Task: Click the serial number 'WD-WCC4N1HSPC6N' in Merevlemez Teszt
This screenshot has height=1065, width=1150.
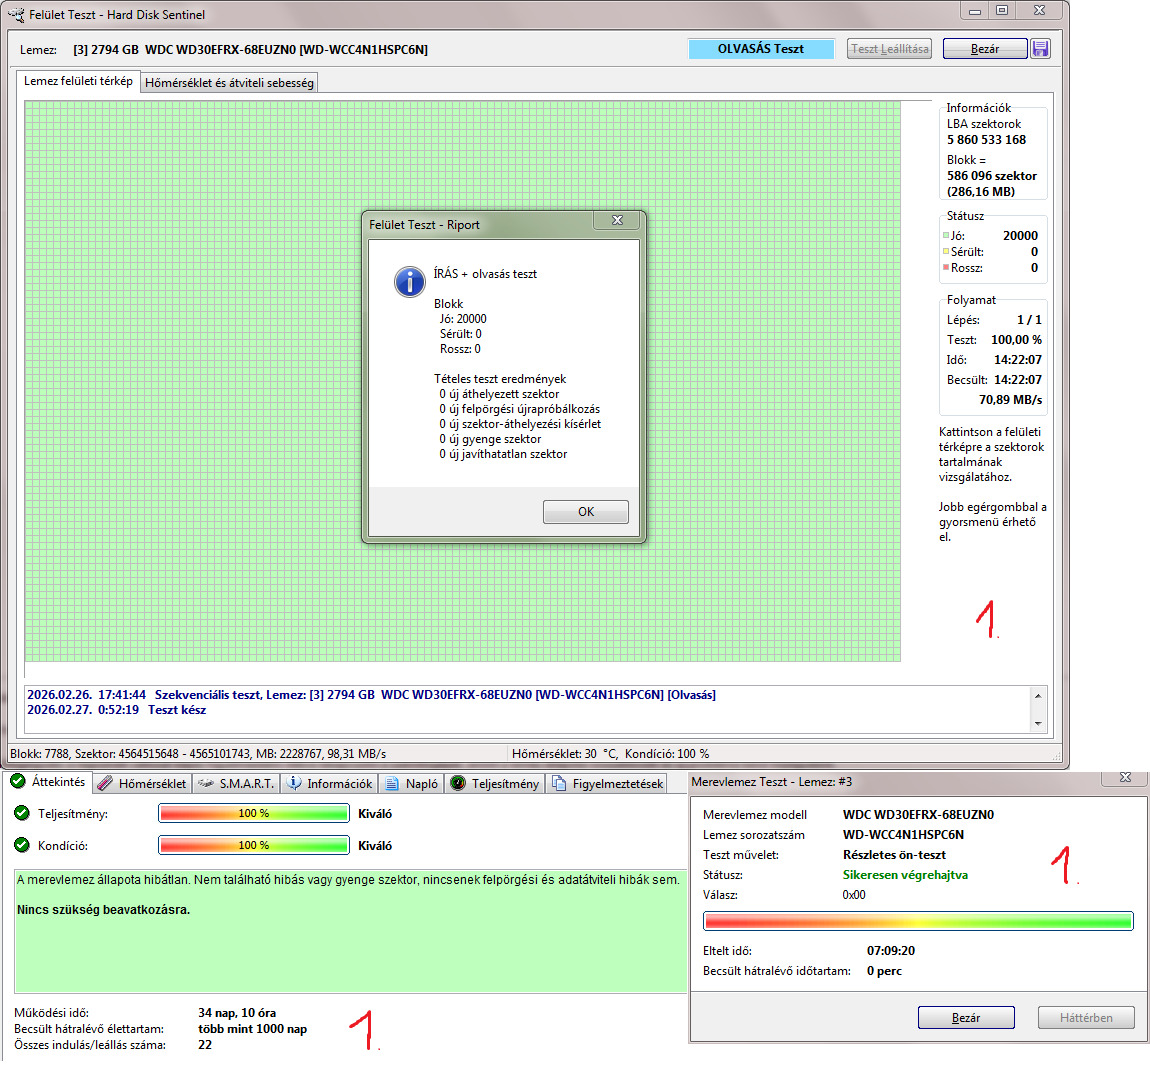Action: [904, 835]
